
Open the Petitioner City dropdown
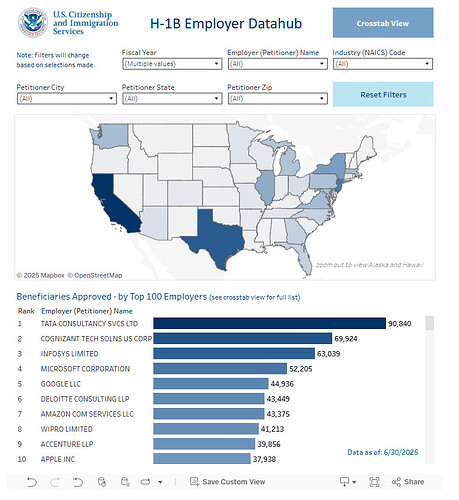click(x=67, y=99)
